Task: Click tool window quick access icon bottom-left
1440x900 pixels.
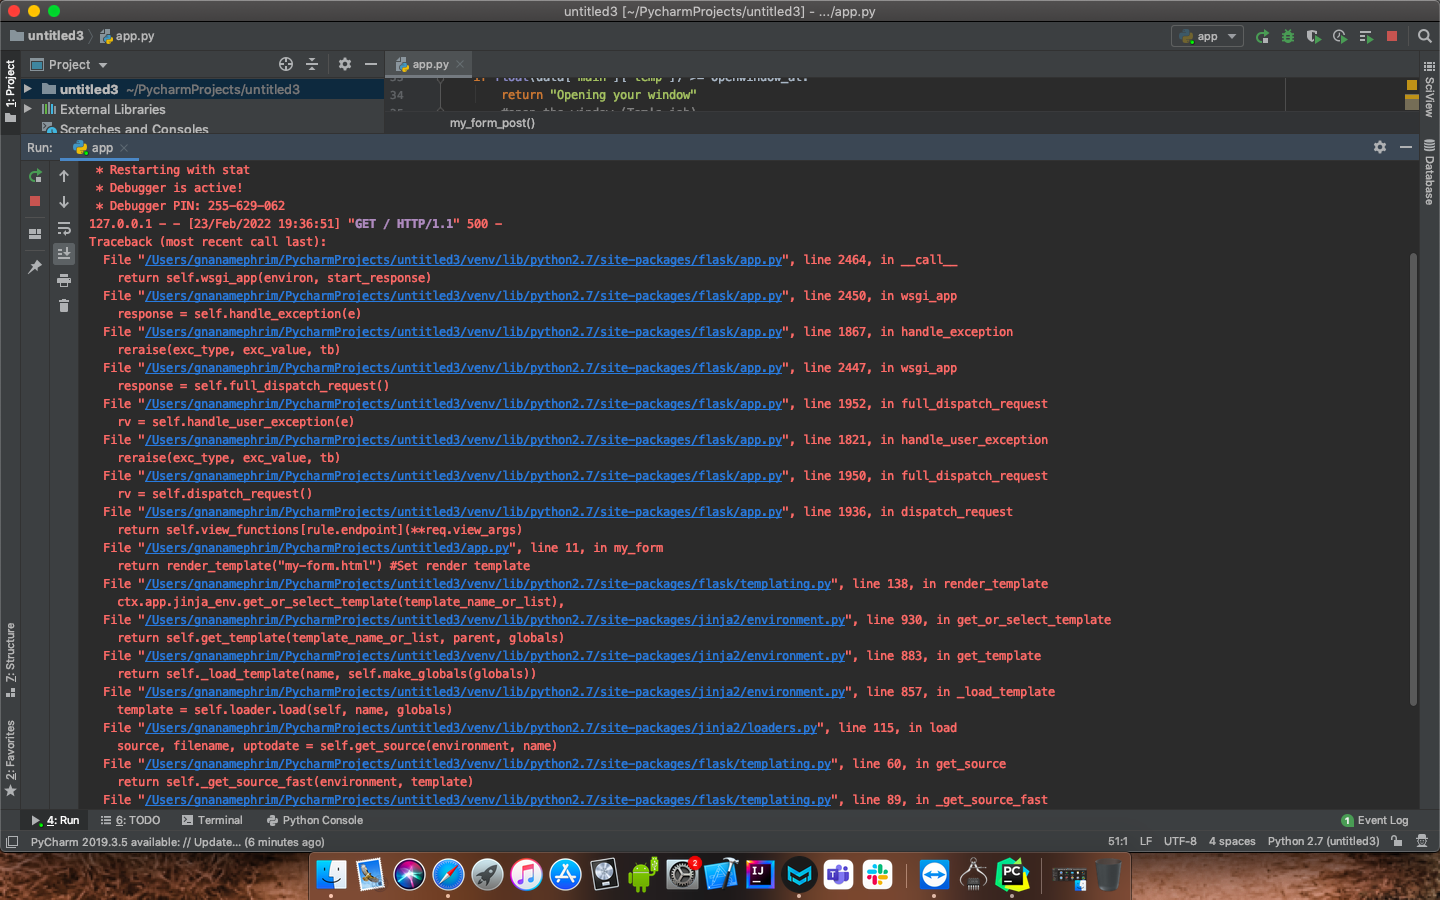Action: click(12, 842)
